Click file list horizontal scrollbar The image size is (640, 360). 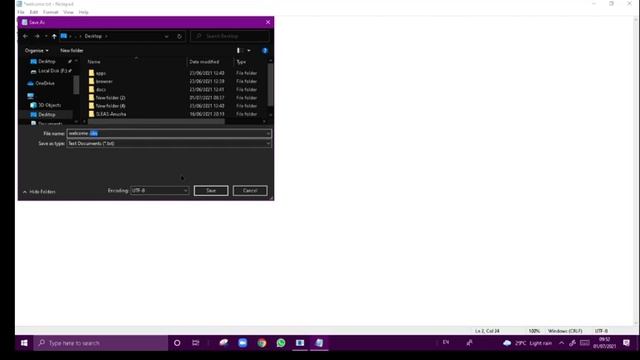coord(156,122)
